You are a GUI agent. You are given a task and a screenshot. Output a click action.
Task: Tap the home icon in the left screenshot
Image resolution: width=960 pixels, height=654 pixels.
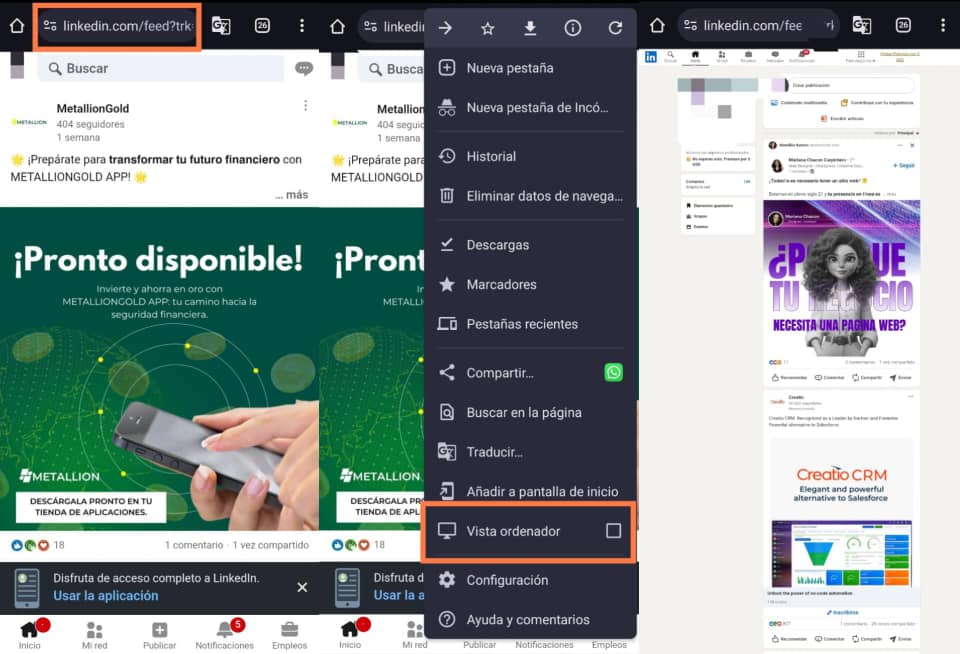click(x=17, y=26)
